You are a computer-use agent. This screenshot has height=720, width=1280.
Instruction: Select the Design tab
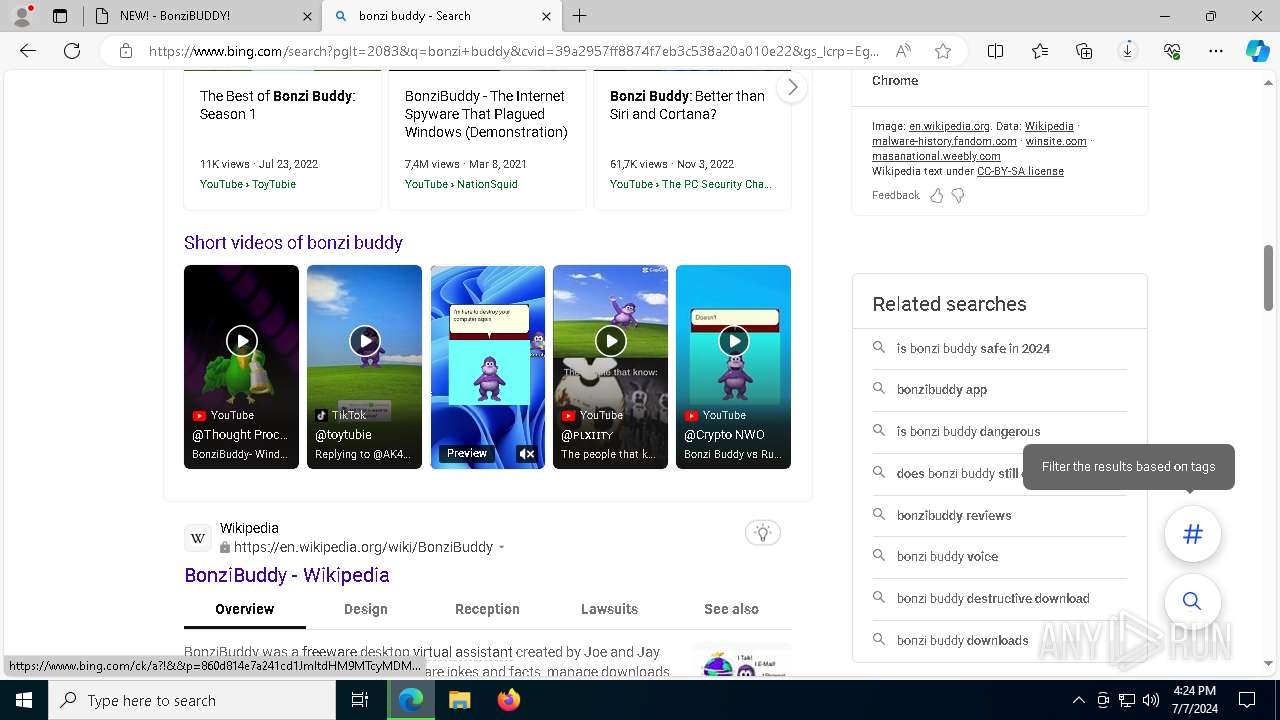pos(366,609)
